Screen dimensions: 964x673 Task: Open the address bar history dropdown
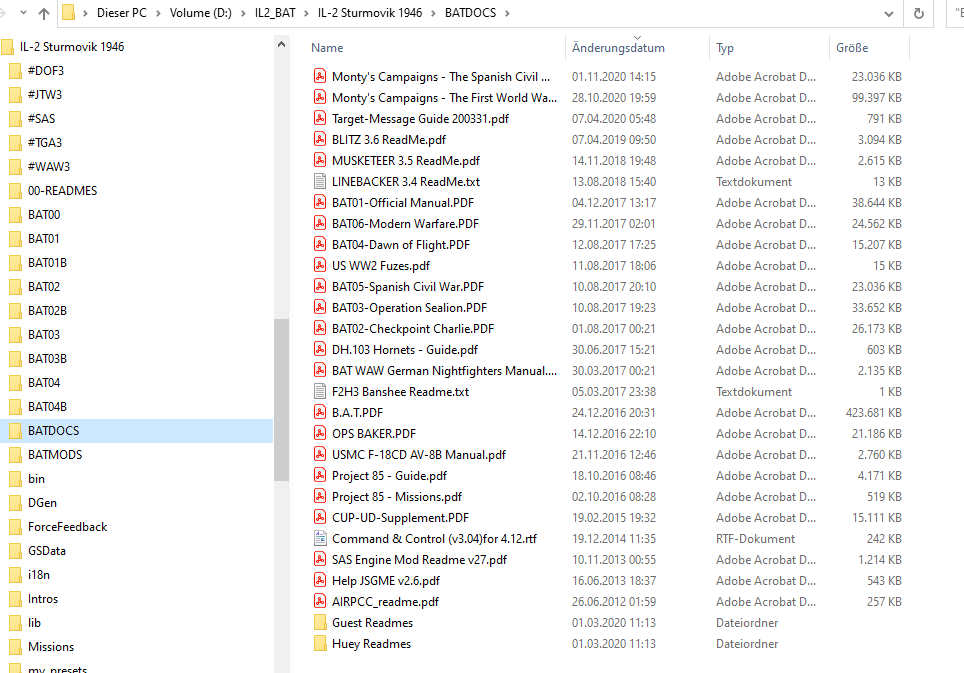pyautogui.click(x=888, y=14)
